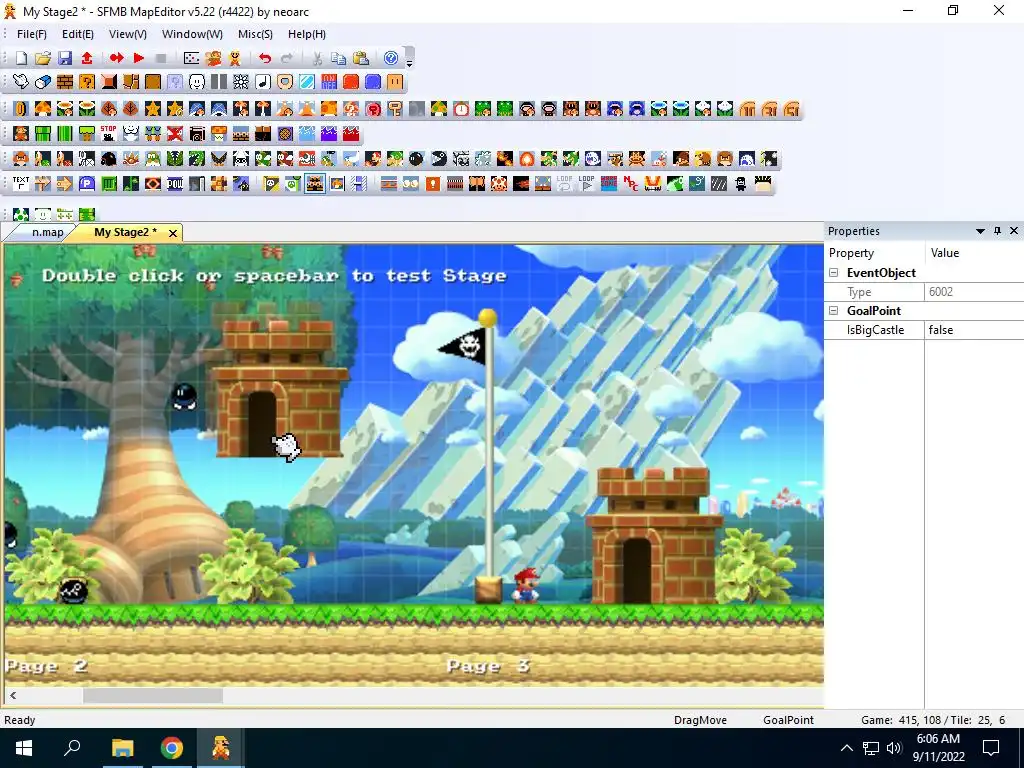Open Windows Start menu
The image size is (1024, 768).
24,748
